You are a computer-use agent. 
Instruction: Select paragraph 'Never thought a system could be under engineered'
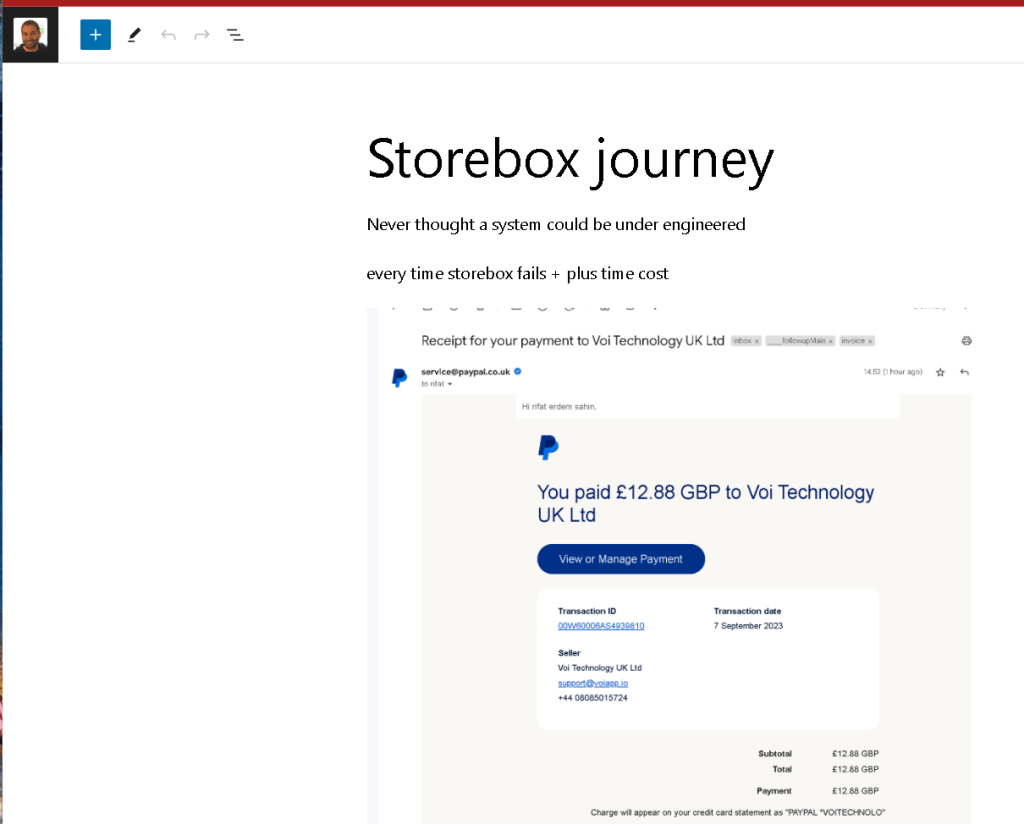point(556,225)
